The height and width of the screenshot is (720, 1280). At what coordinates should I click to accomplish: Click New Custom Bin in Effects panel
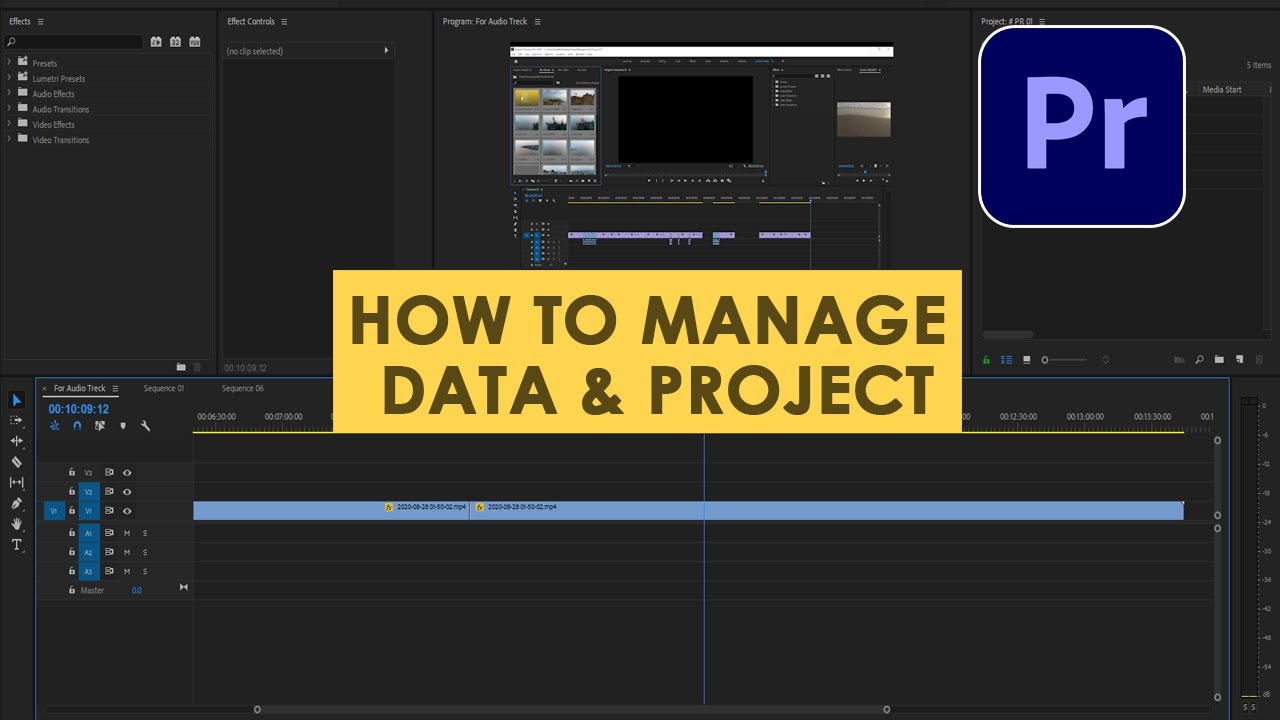[x=181, y=367]
